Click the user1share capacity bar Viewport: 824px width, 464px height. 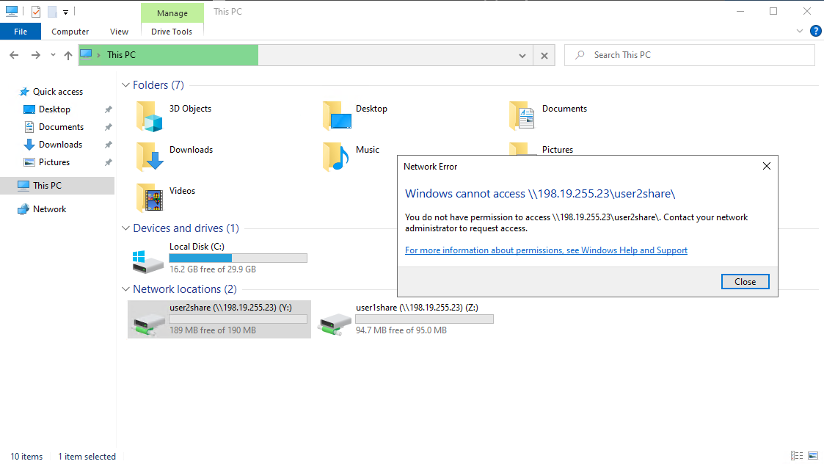coord(425,319)
